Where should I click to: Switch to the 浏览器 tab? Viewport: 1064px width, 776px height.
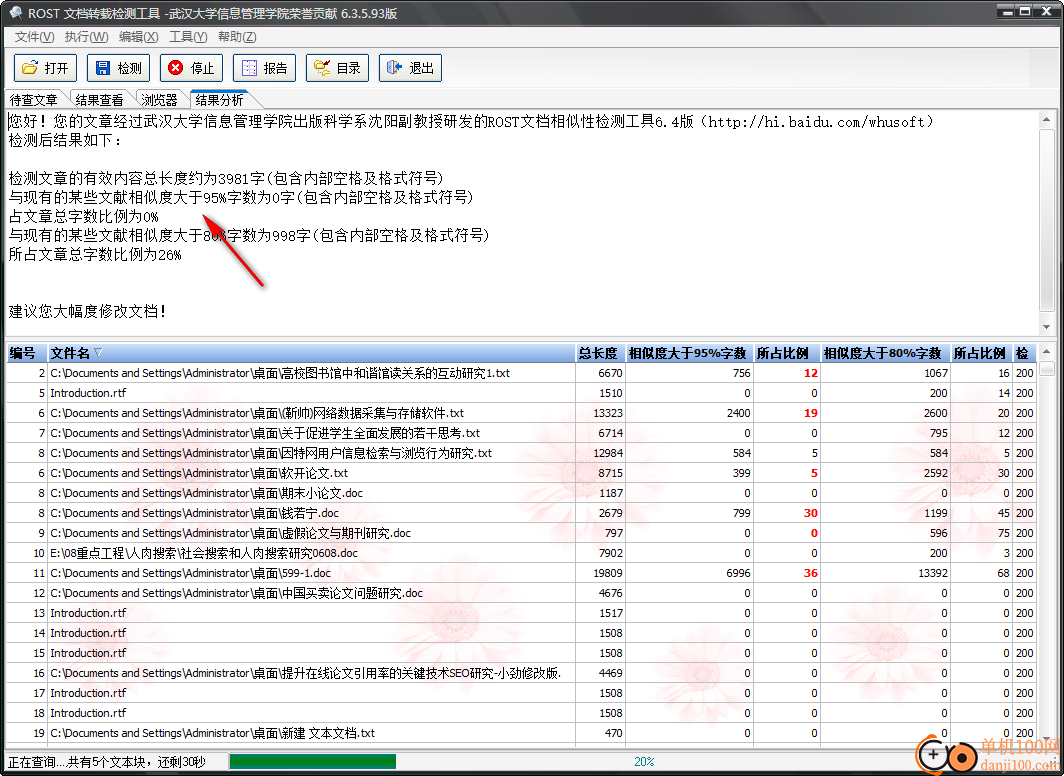pos(159,100)
